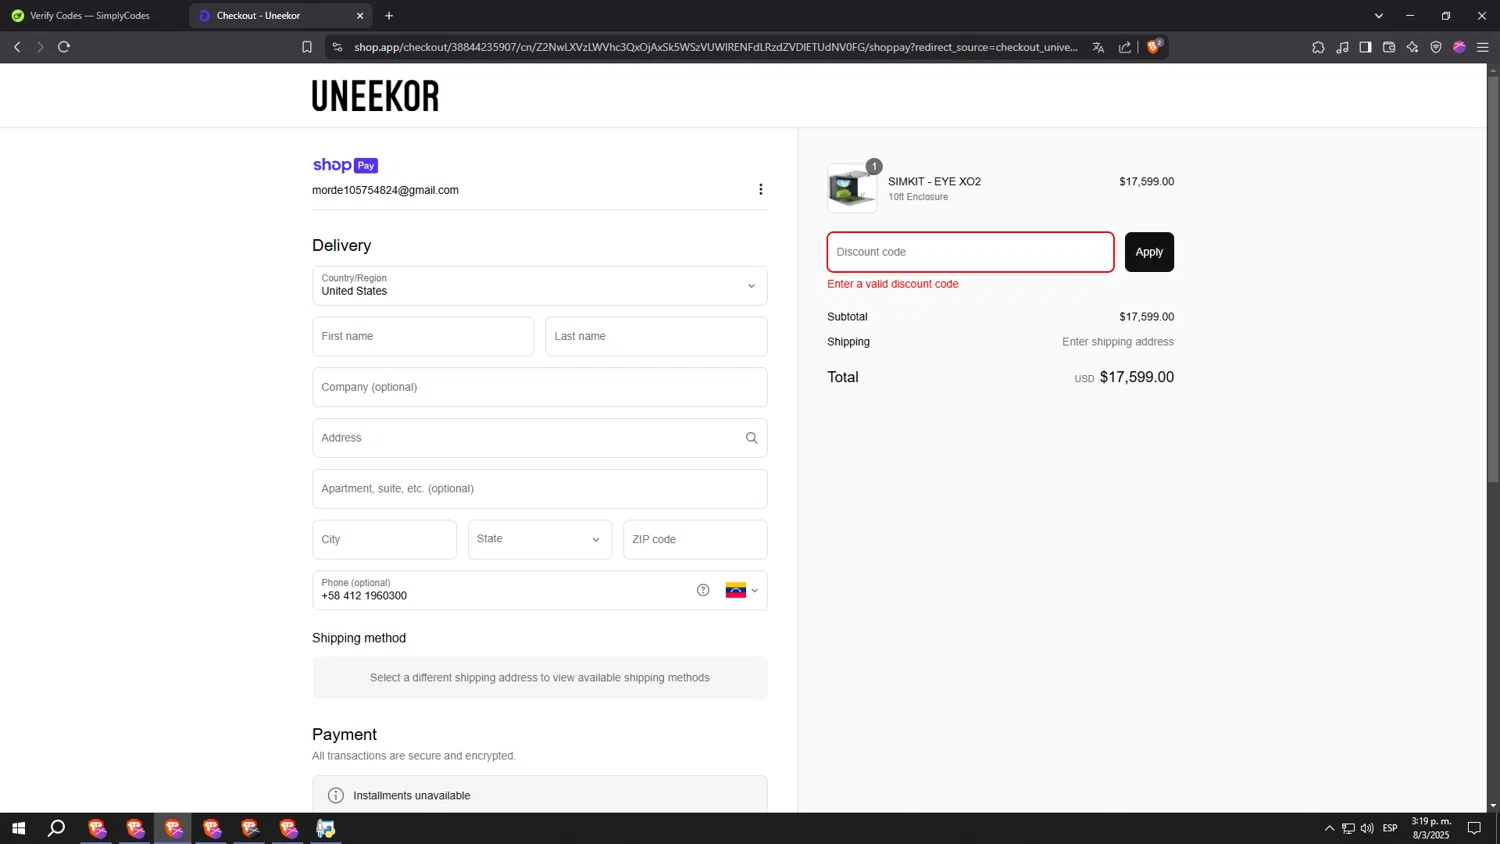Viewport: 1500px width, 844px height.
Task: Click the address search magnifier icon
Action: point(751,438)
